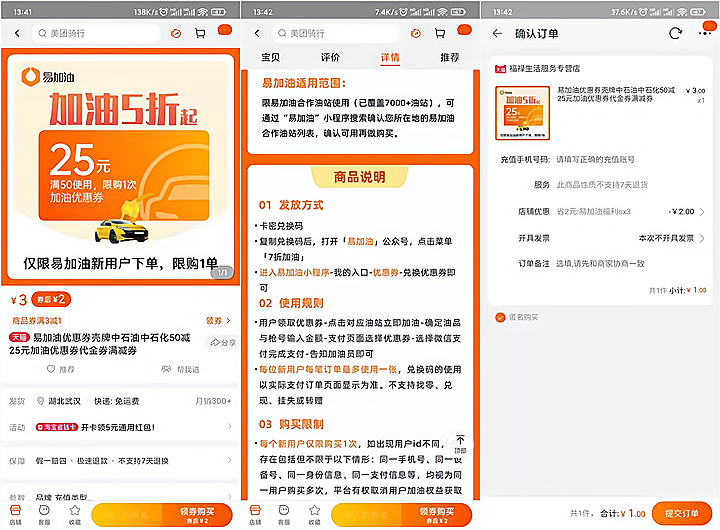Tap 领券 link to get coupon
This screenshot has width=720, height=530.
click(218, 321)
